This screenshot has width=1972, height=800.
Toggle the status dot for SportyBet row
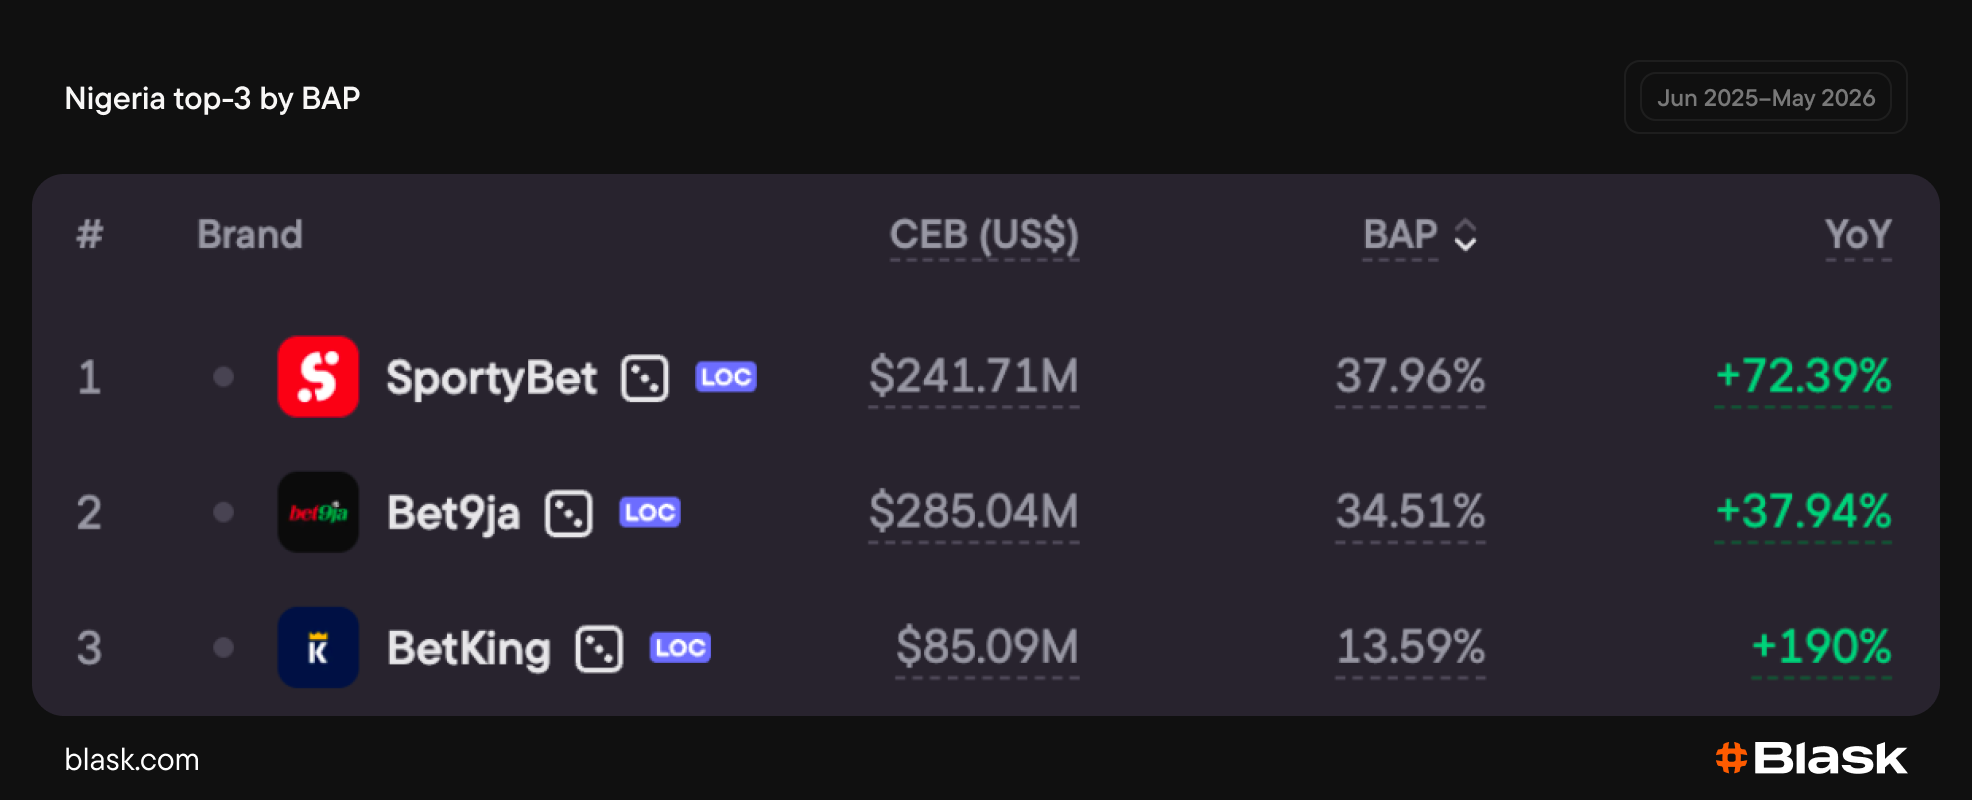(x=223, y=377)
